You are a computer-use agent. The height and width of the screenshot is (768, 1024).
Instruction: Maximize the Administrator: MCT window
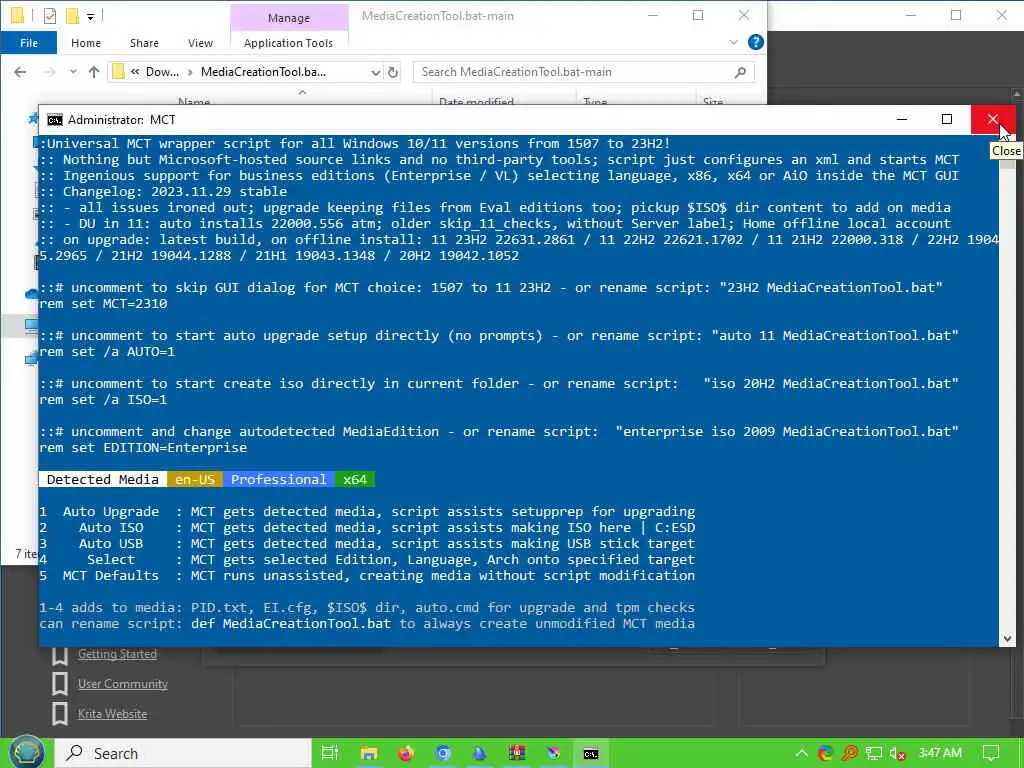click(x=947, y=119)
